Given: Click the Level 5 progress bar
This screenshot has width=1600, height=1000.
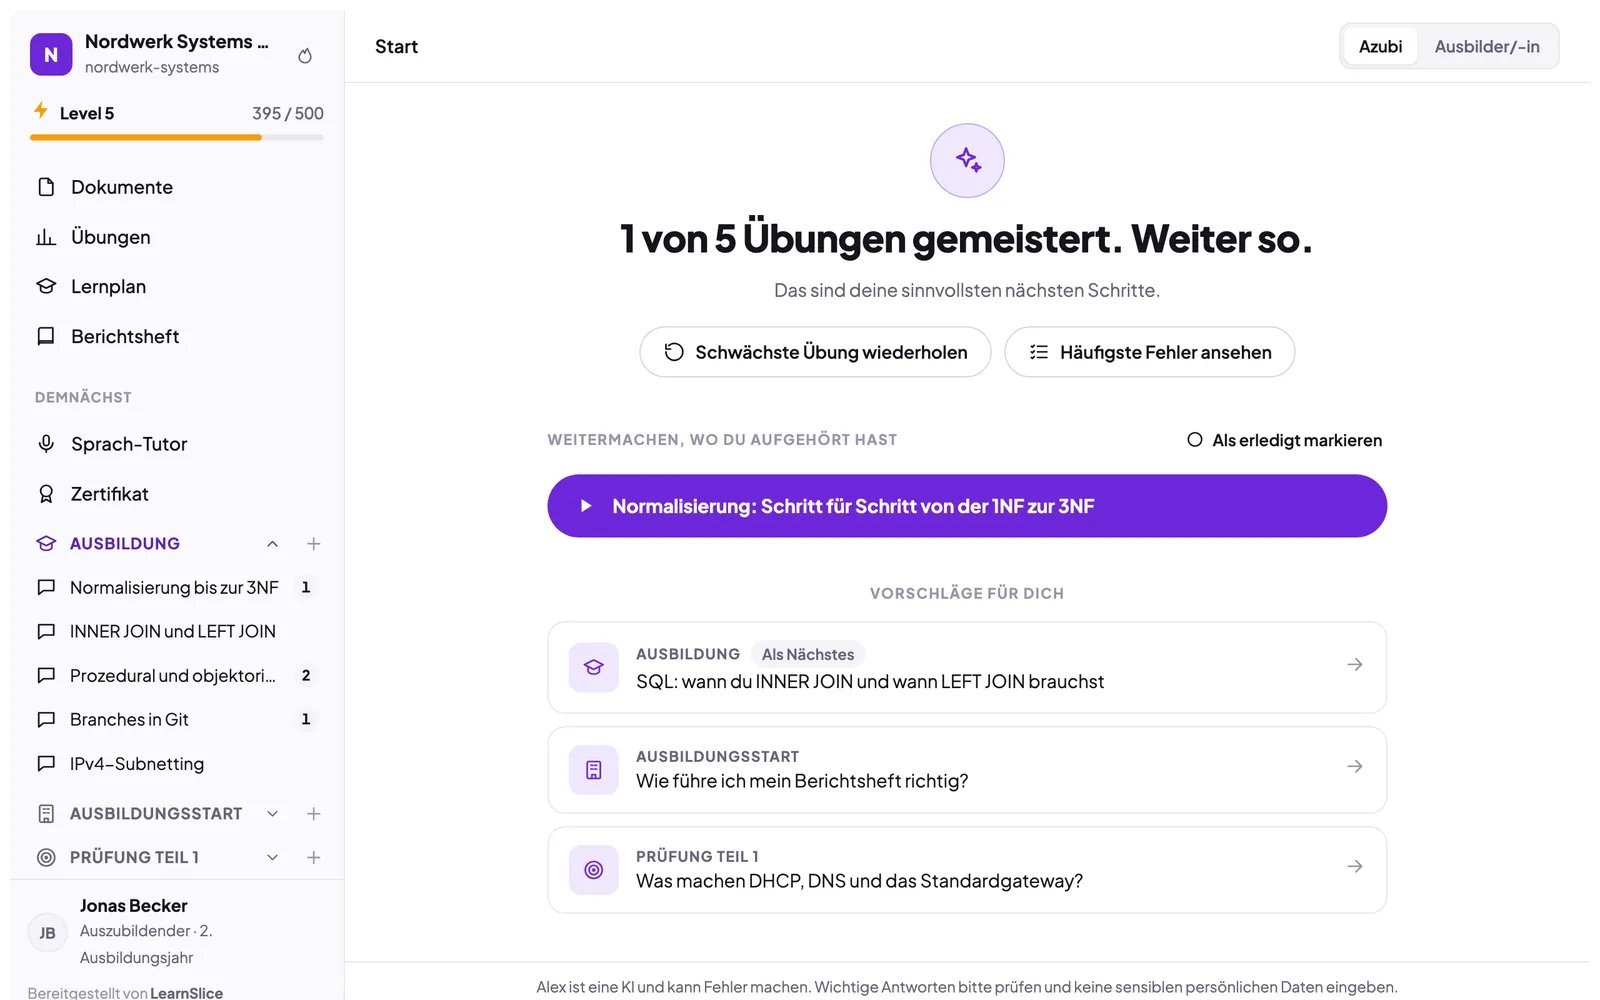Looking at the screenshot, I should point(177,137).
